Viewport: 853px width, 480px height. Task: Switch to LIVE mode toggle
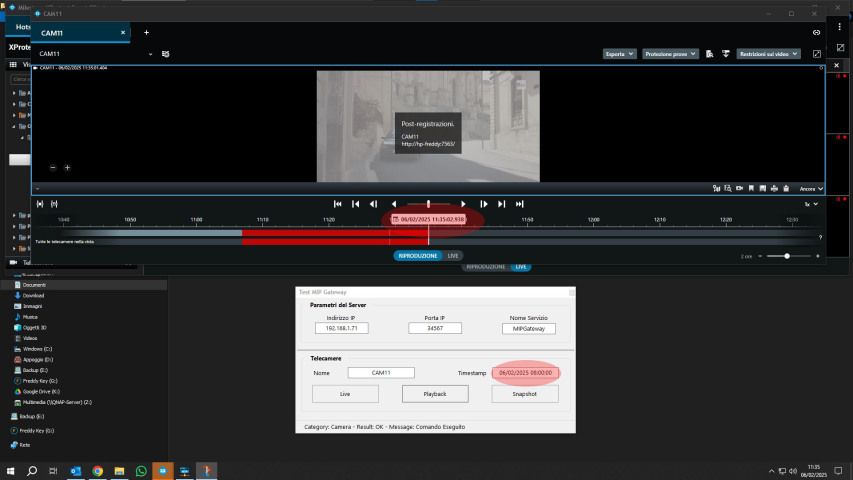coord(453,256)
